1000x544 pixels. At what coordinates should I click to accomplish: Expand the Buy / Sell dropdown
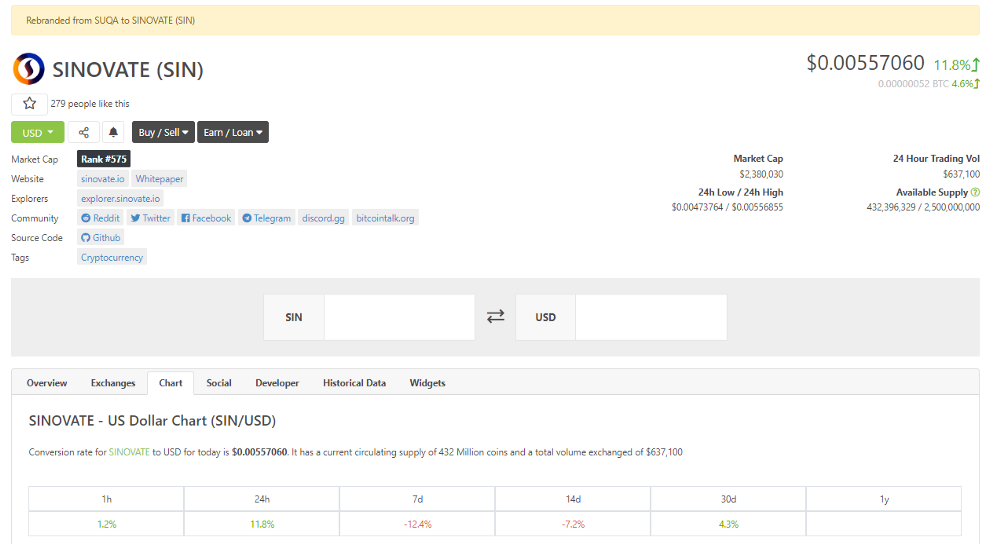163,132
